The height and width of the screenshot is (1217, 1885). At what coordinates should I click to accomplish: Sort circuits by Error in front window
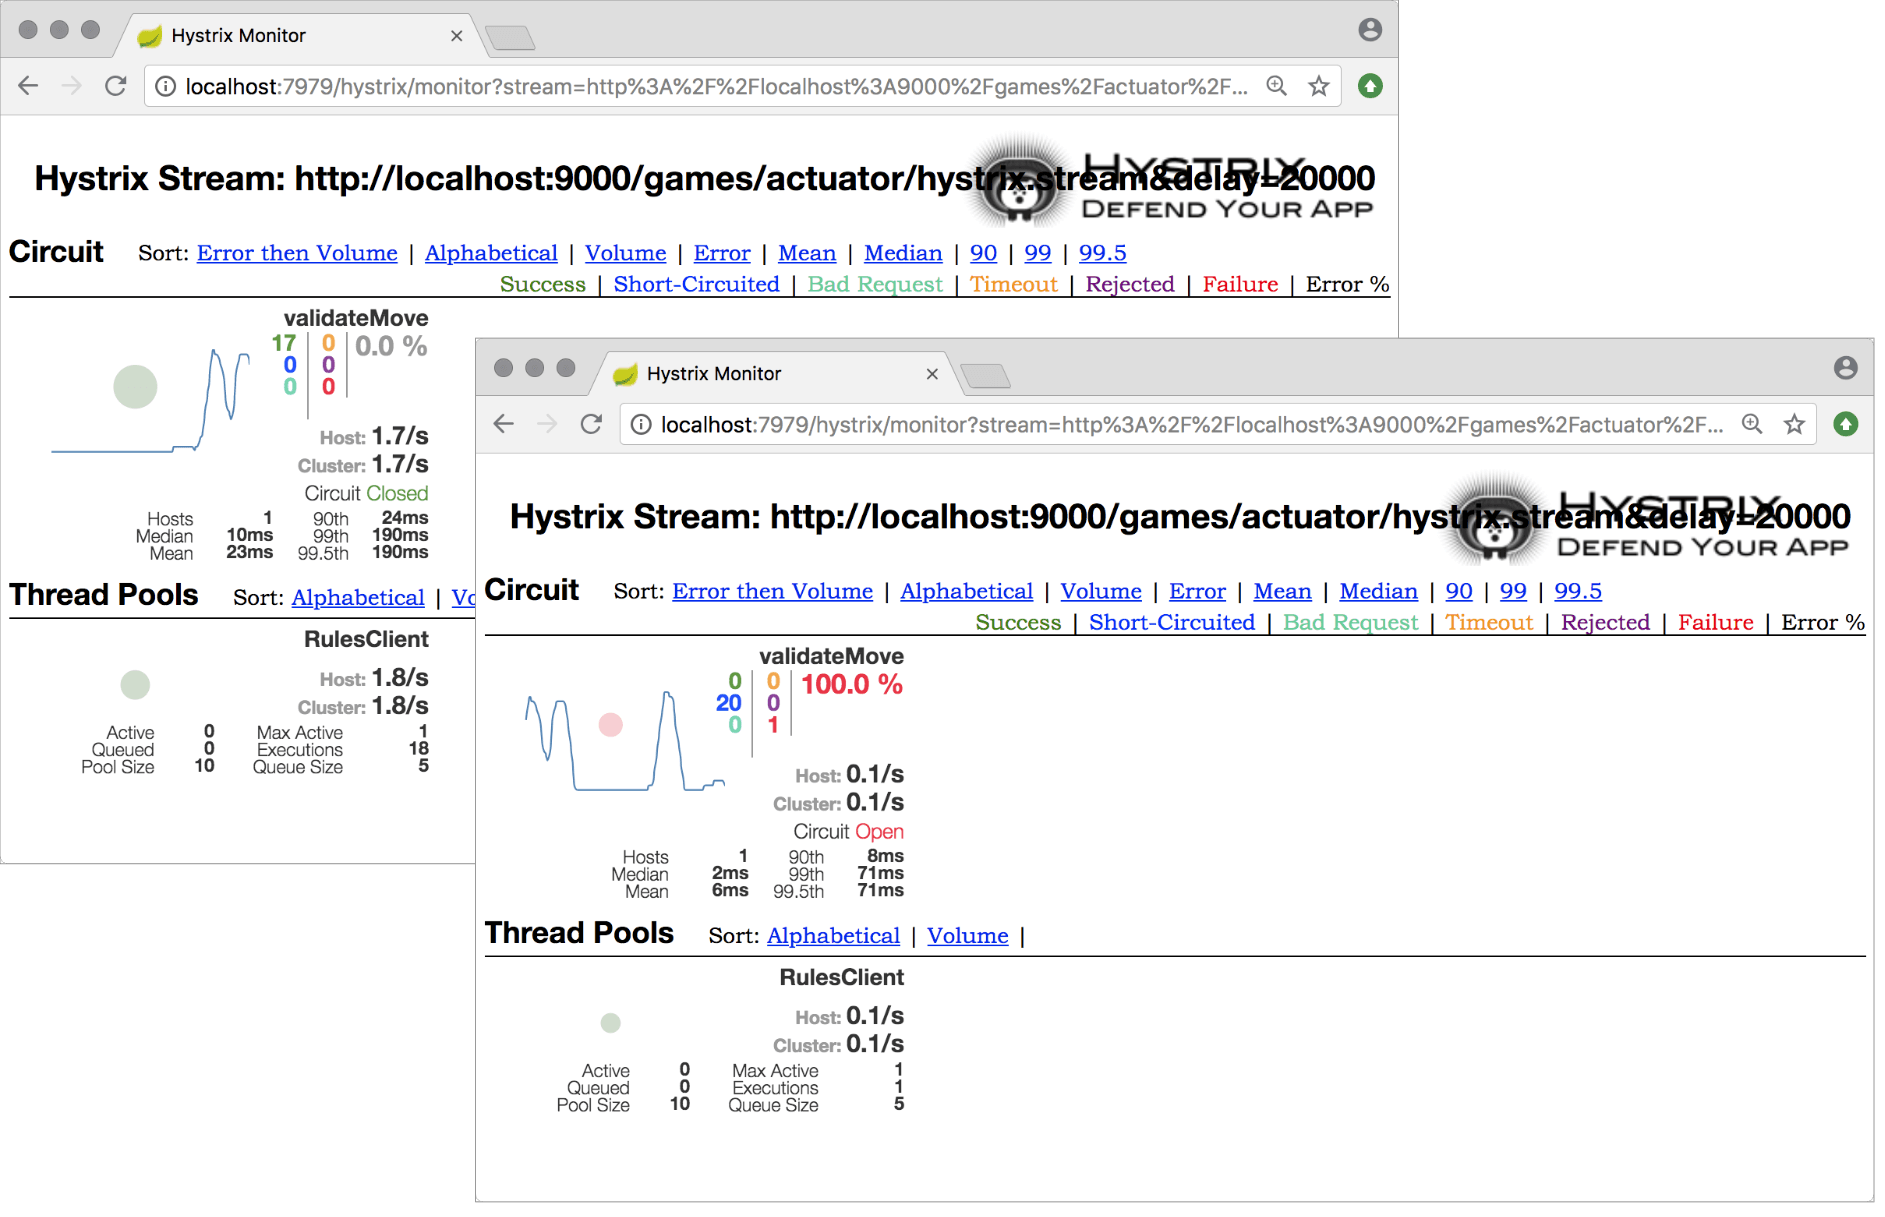click(x=1198, y=591)
